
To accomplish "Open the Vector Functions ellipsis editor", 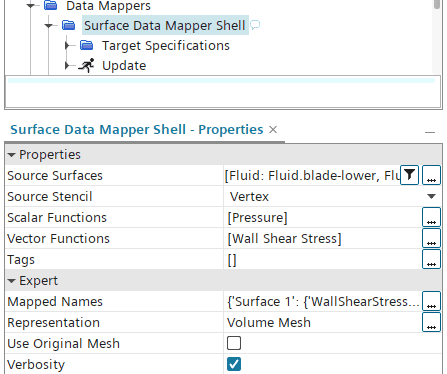I will pos(431,238).
